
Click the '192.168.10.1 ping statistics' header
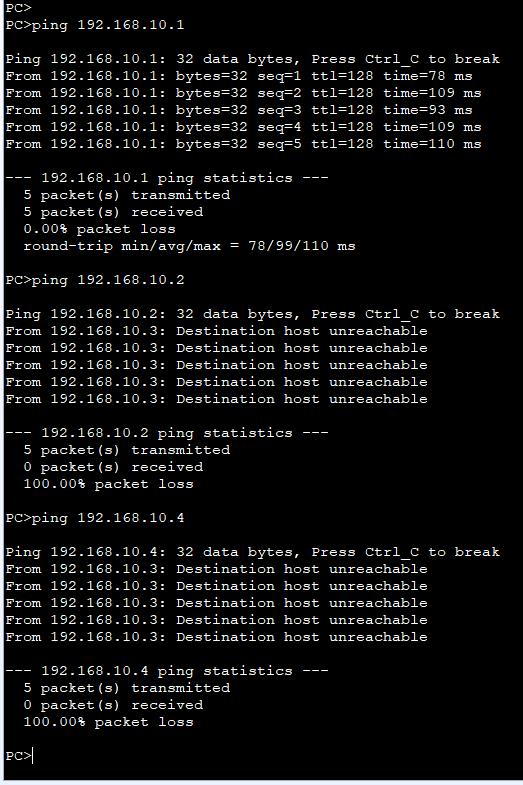point(167,178)
